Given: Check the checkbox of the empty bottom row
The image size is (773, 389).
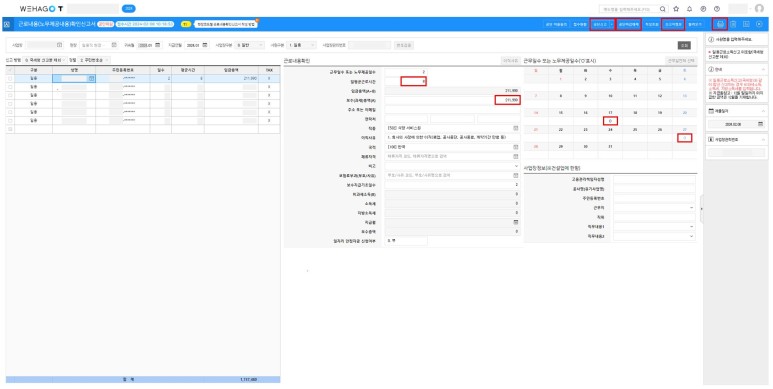Looking at the screenshot, I should pyautogui.click(x=10, y=129).
